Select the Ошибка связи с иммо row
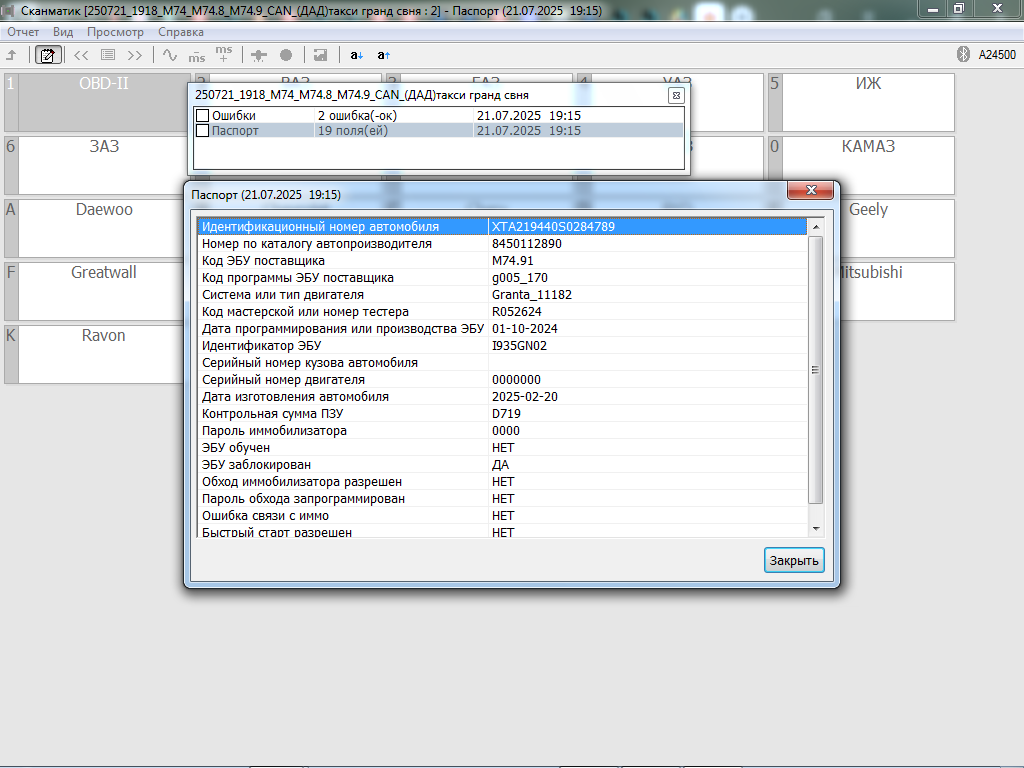This screenshot has height=768, width=1024. 502,515
